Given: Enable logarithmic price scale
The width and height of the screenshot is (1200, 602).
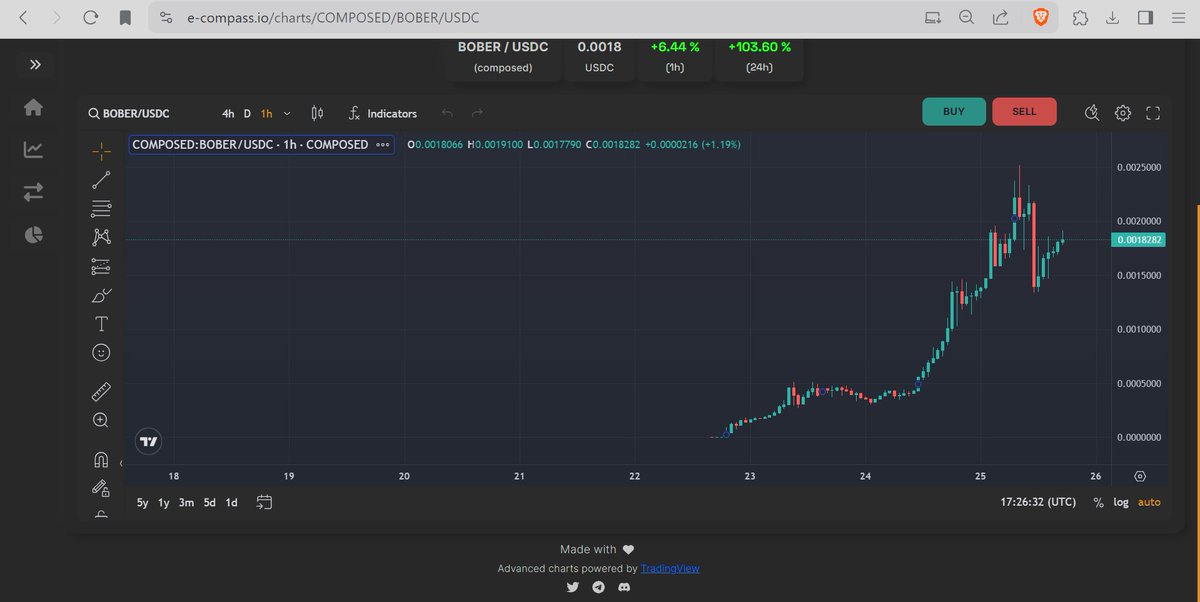Looking at the screenshot, I should pos(1121,502).
